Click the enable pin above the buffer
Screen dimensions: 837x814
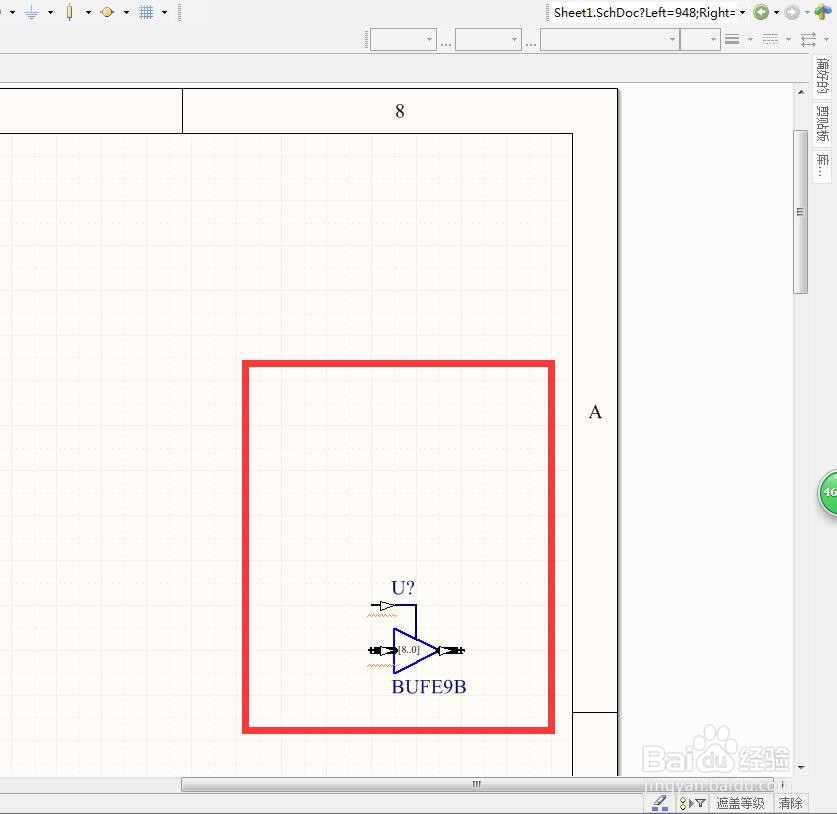tap(383, 605)
